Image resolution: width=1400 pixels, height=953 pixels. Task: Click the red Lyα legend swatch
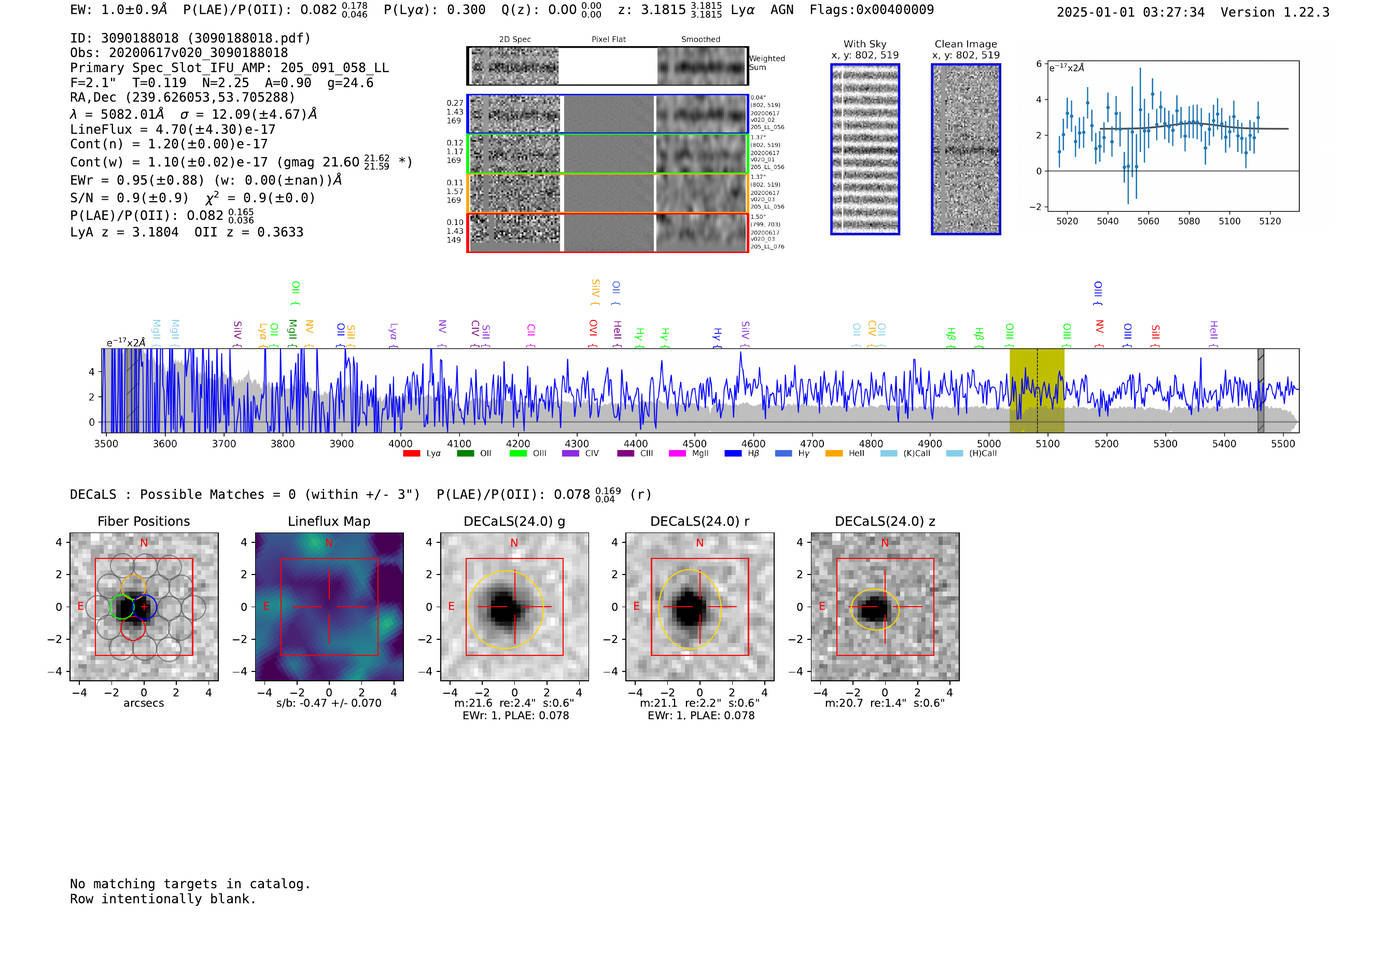[411, 453]
